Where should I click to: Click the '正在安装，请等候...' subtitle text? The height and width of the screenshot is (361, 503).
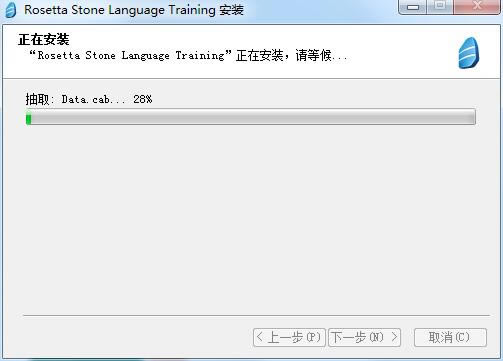188,55
